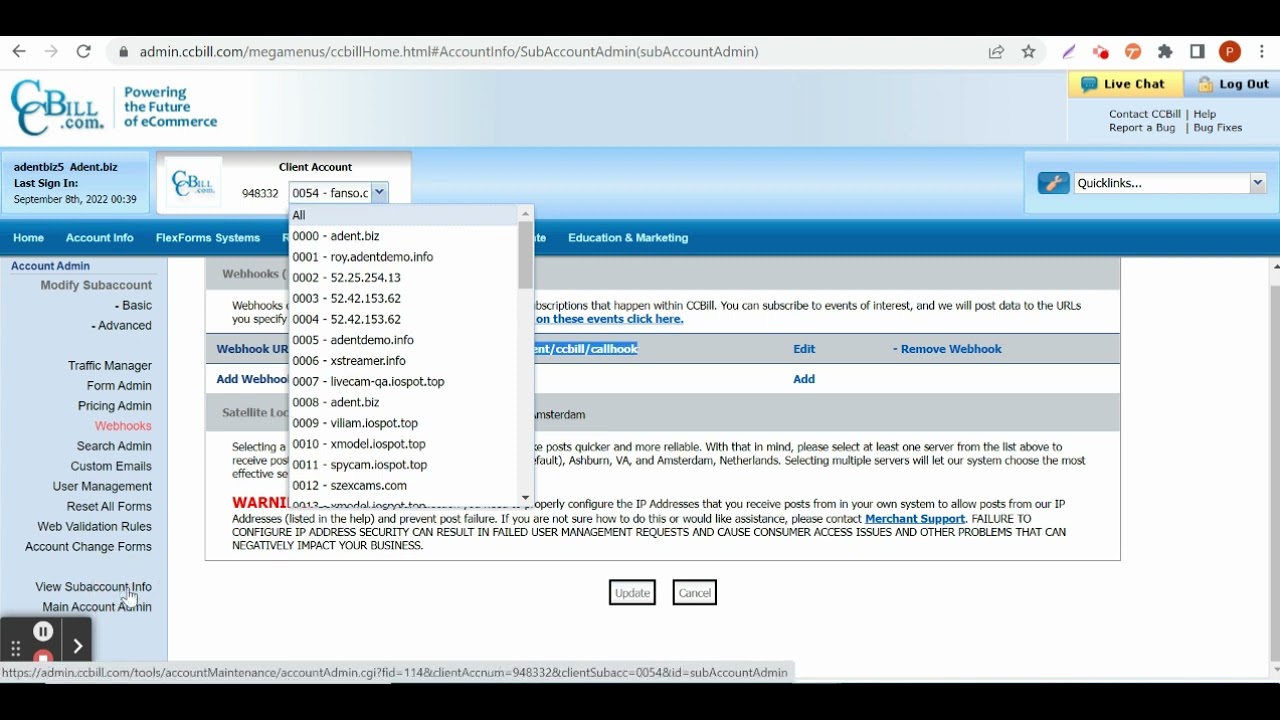
Task: Open the Education & Marketing menu
Action: click(x=628, y=238)
